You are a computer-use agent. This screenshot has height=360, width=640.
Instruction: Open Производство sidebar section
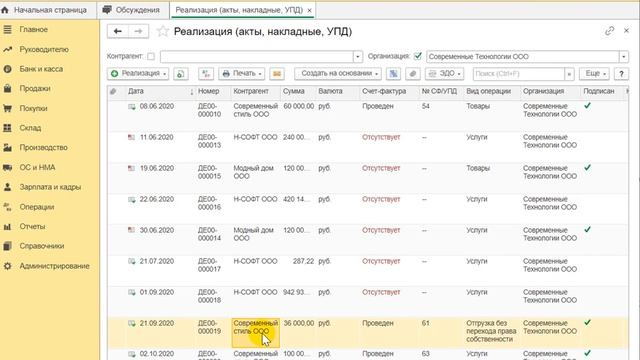44,147
